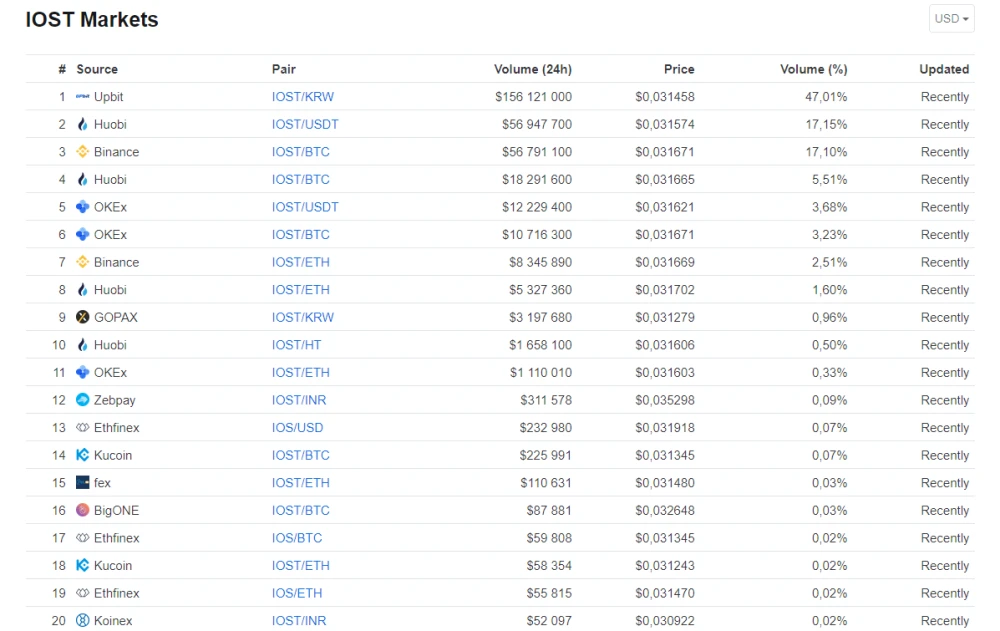Click the Koinex logo icon

(x=82, y=621)
